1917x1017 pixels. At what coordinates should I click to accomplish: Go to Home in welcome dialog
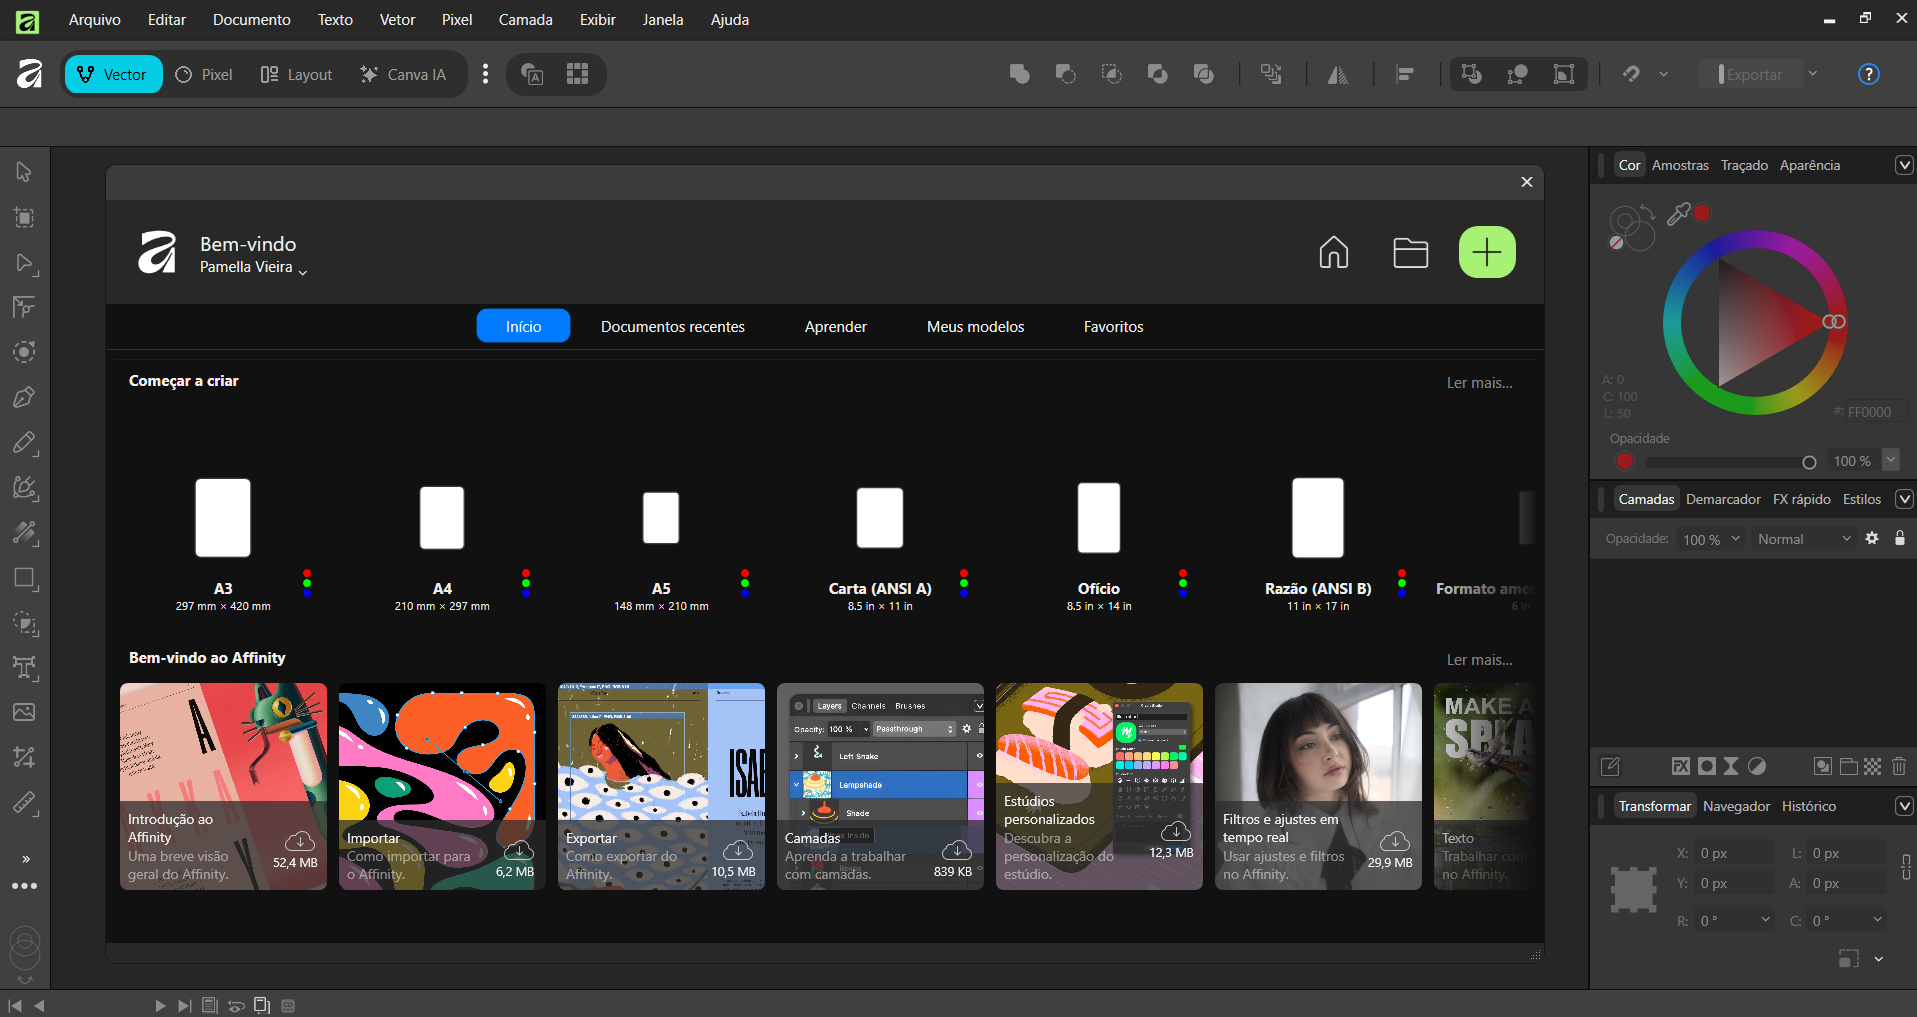(x=1333, y=252)
